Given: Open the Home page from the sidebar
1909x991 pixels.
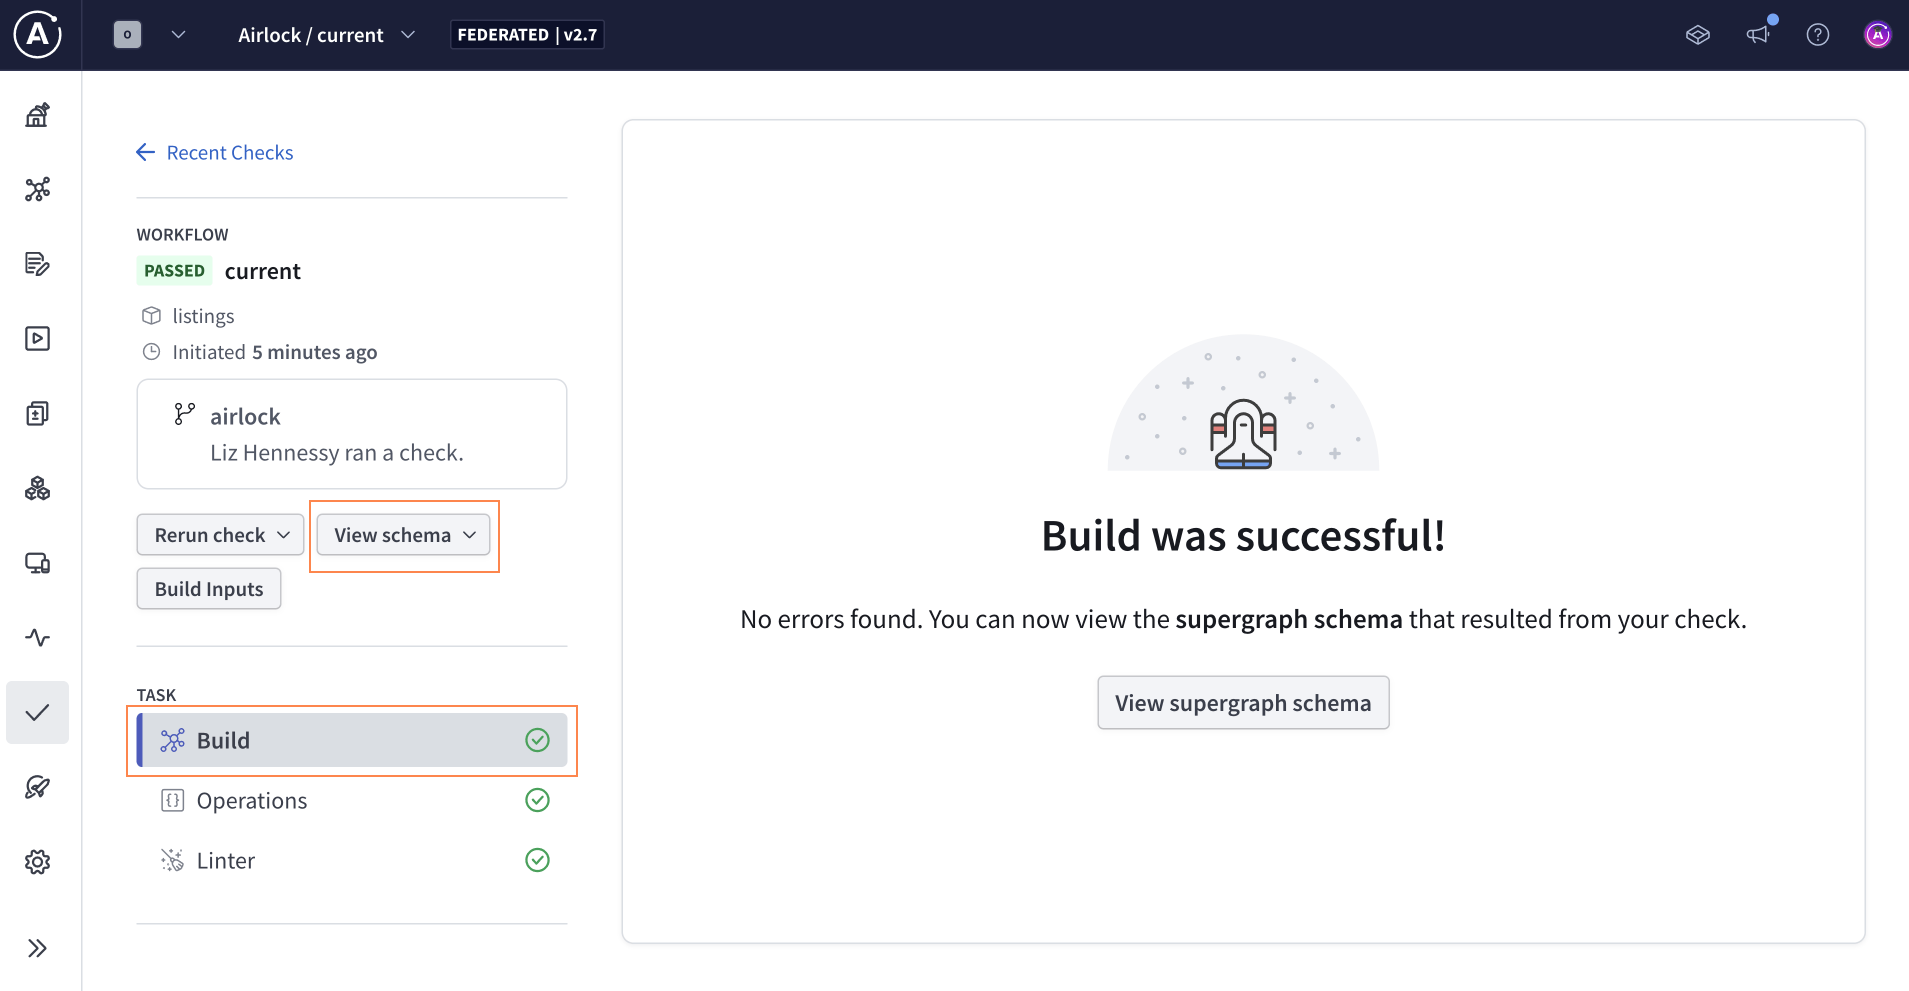Looking at the screenshot, I should (37, 114).
